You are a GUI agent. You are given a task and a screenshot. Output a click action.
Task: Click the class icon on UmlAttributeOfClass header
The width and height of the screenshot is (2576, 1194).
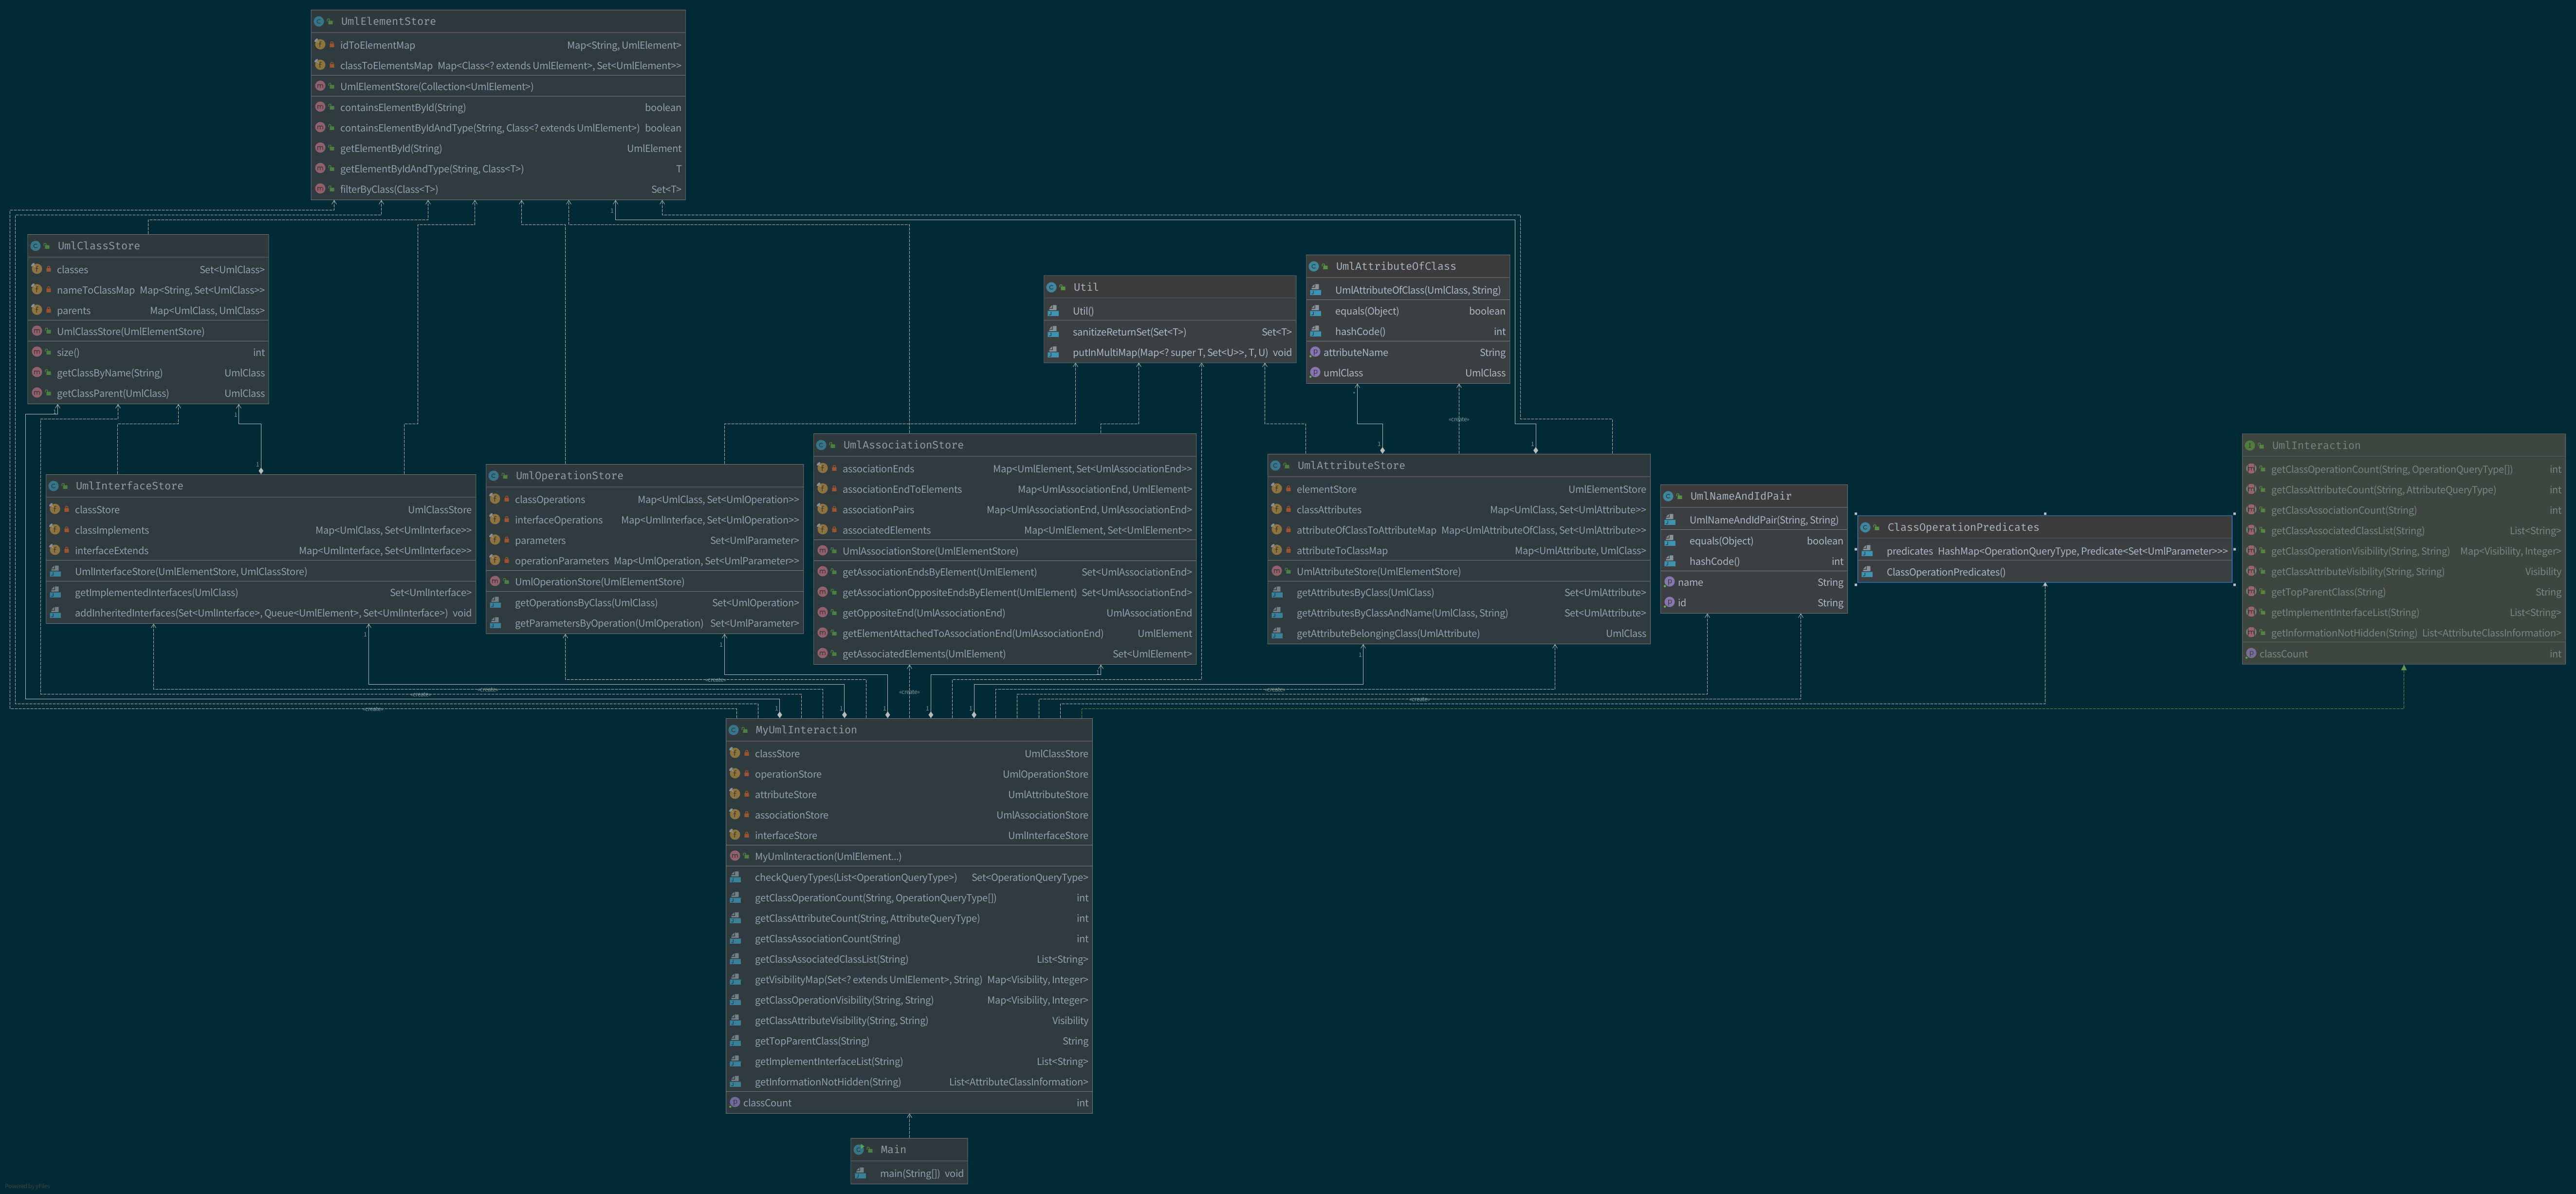pyautogui.click(x=1314, y=266)
